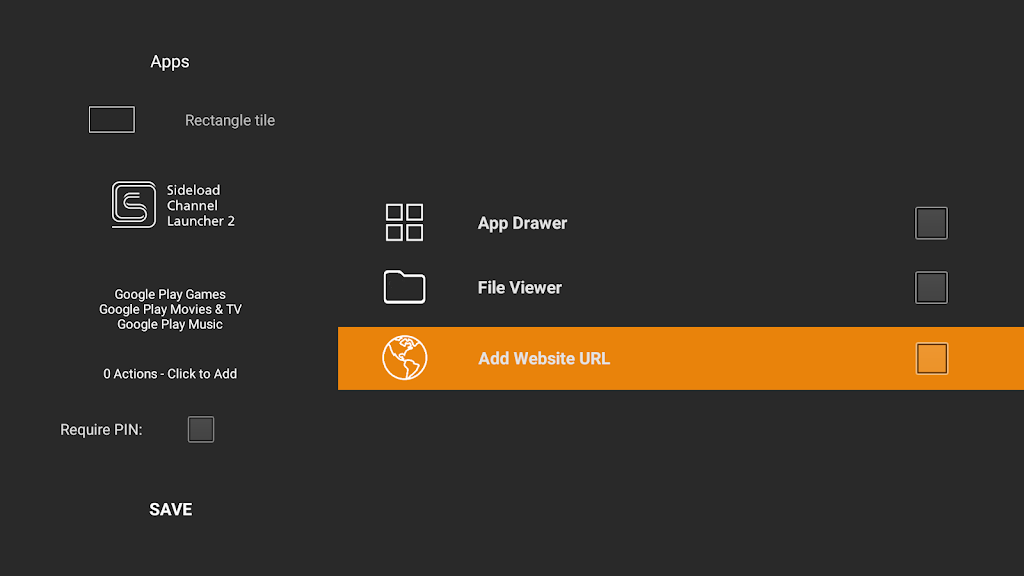Image resolution: width=1024 pixels, height=576 pixels.
Task: Click the File Viewer folder icon
Action: (x=404, y=287)
